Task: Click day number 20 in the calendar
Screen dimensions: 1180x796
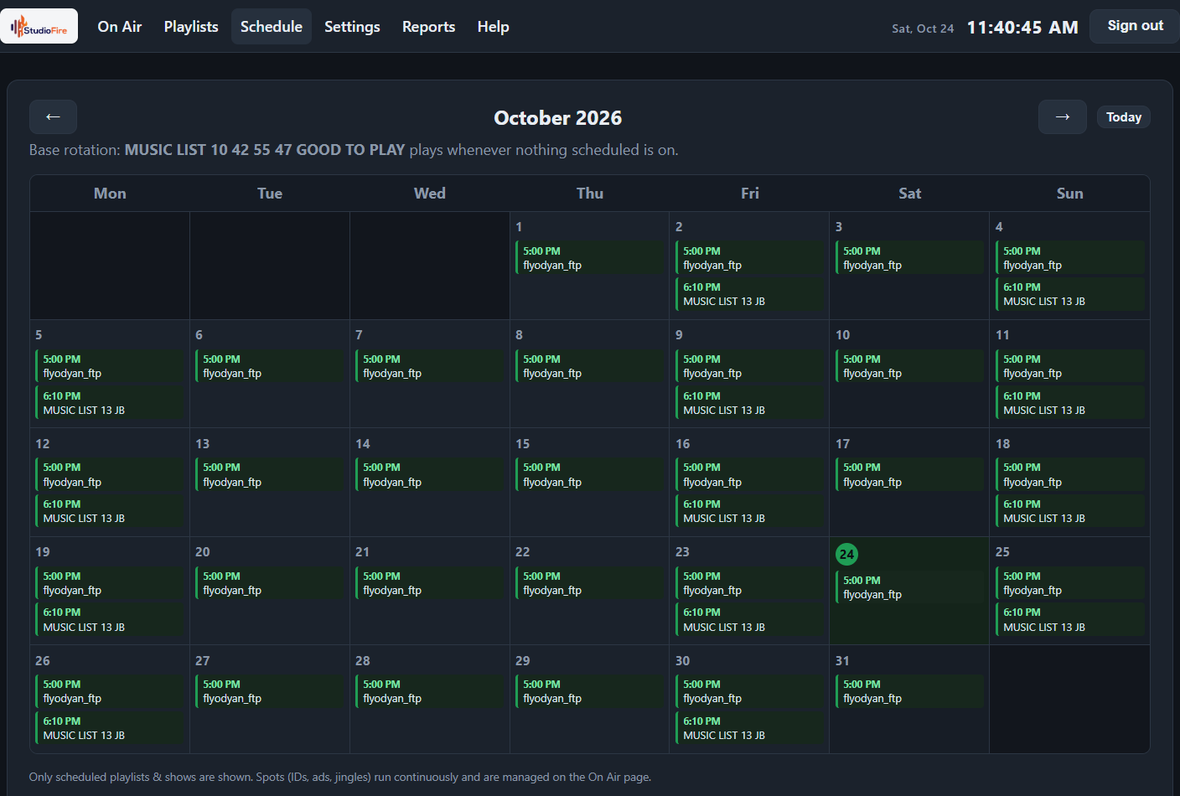Action: 202,552
